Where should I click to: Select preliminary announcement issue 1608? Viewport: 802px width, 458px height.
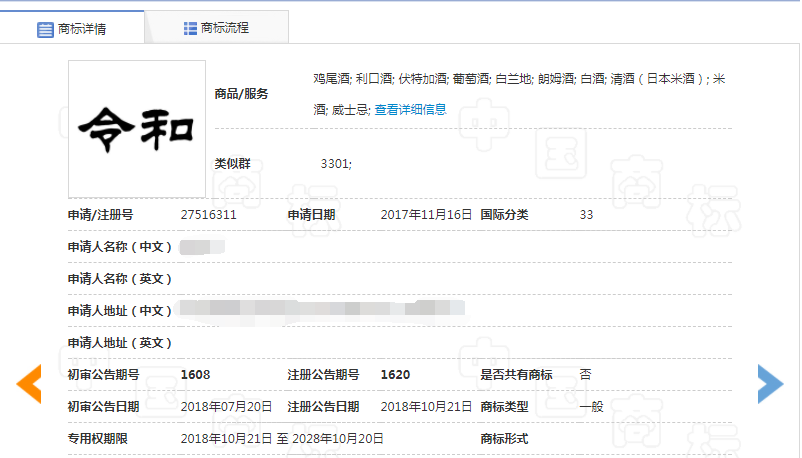pos(195,375)
